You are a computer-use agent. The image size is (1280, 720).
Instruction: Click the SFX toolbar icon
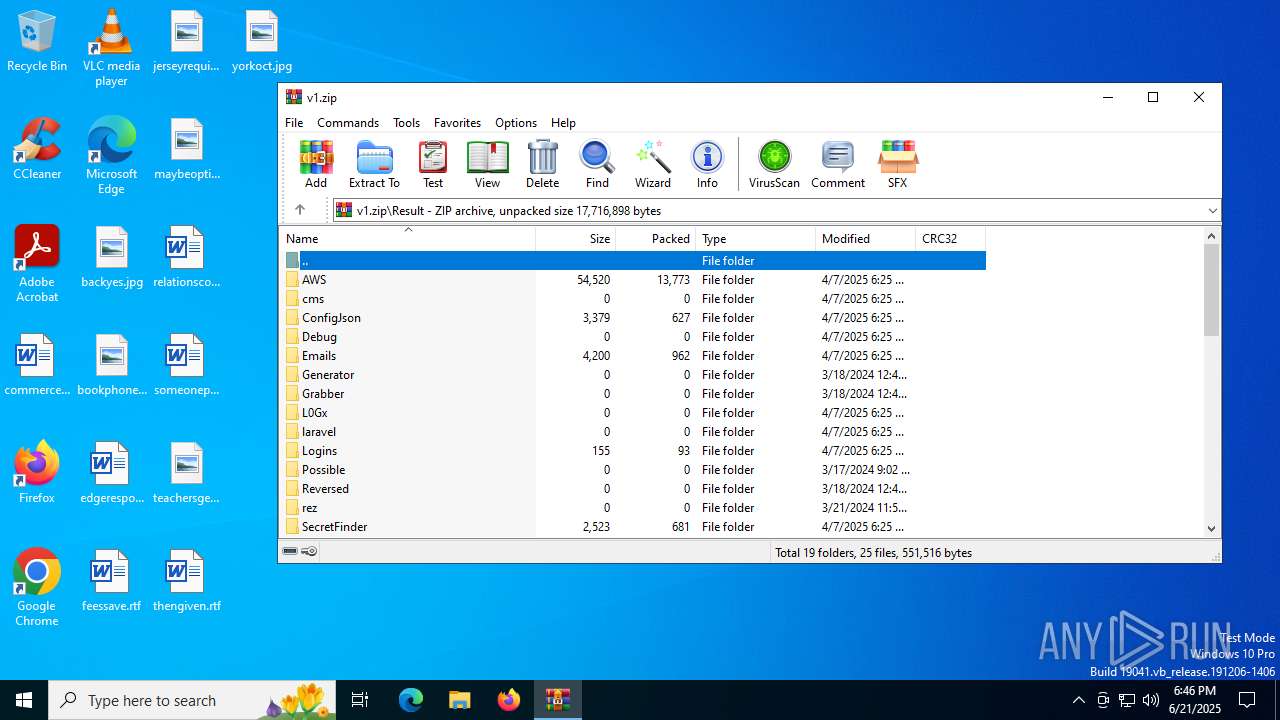(x=897, y=164)
